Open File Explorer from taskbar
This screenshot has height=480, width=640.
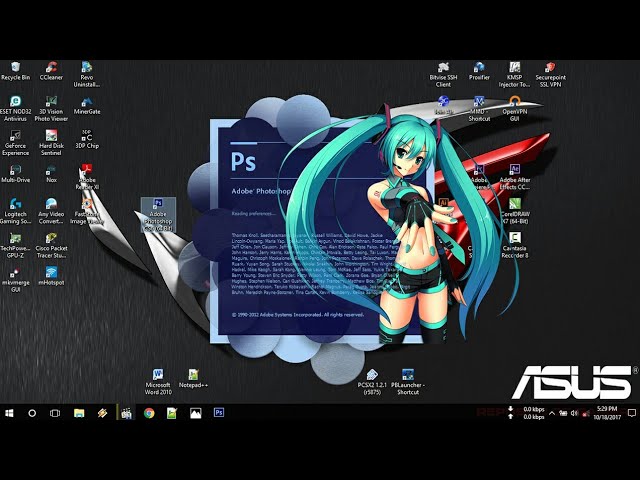click(x=79, y=413)
